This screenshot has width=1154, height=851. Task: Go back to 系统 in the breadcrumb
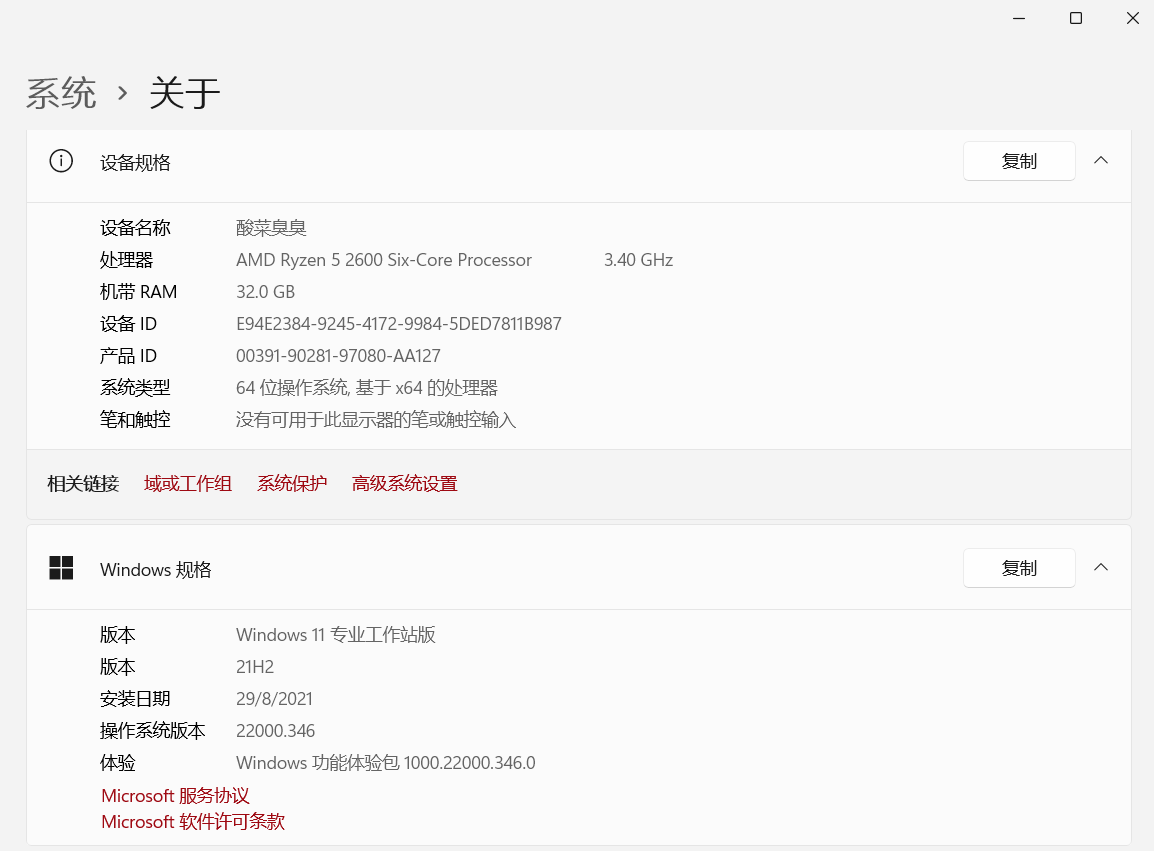(x=61, y=93)
